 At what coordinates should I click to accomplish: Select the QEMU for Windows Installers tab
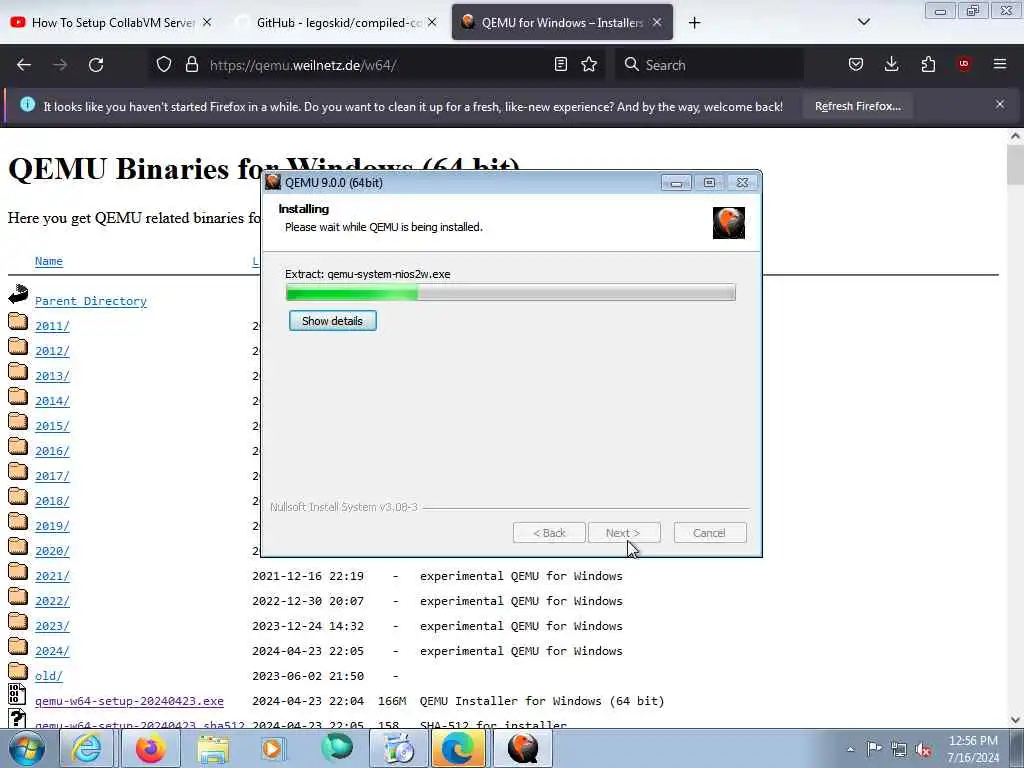pos(562,23)
